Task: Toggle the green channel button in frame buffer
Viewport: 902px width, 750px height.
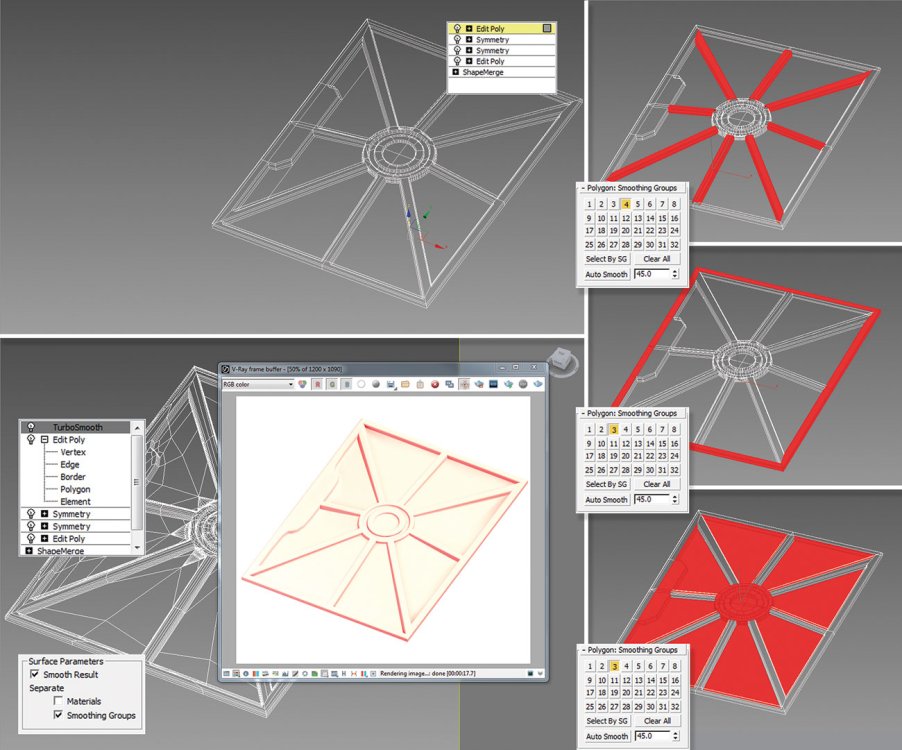Action: tap(332, 384)
